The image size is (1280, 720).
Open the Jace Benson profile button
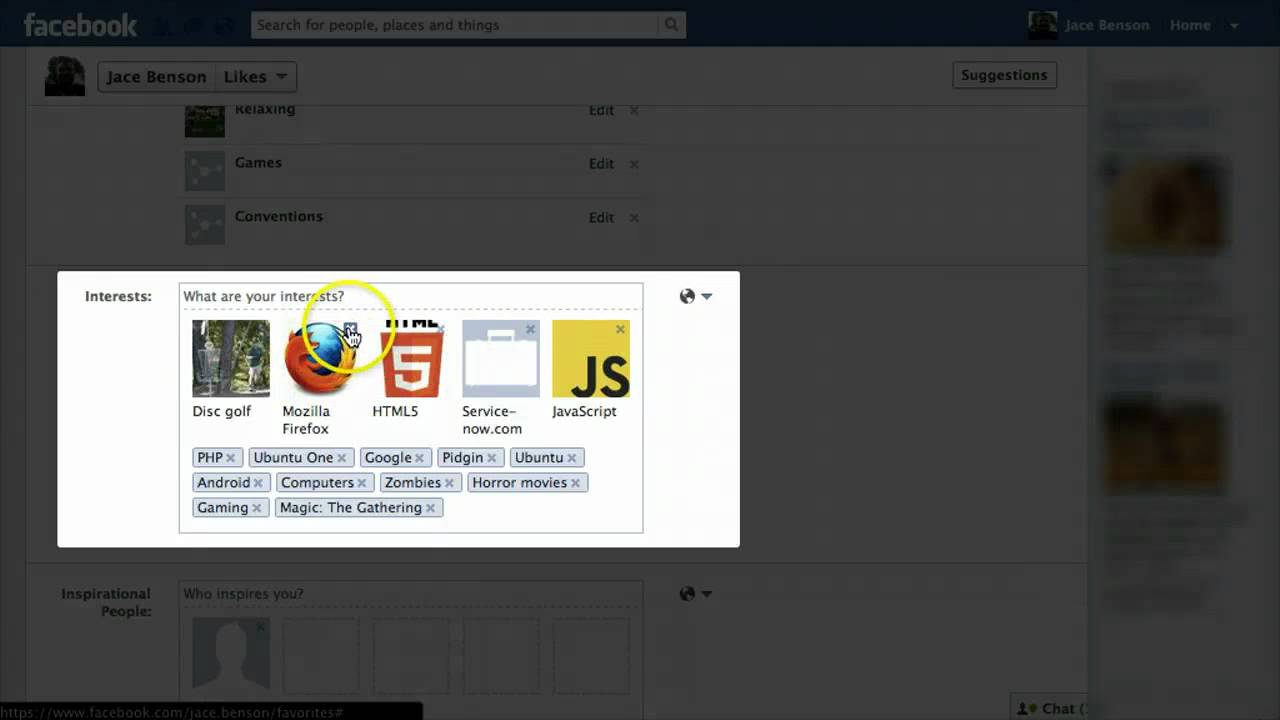[157, 77]
